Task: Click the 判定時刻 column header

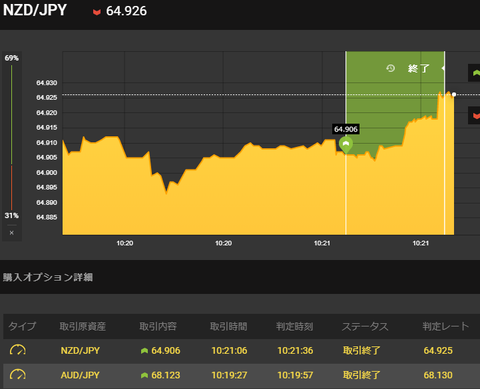Action: point(294,326)
